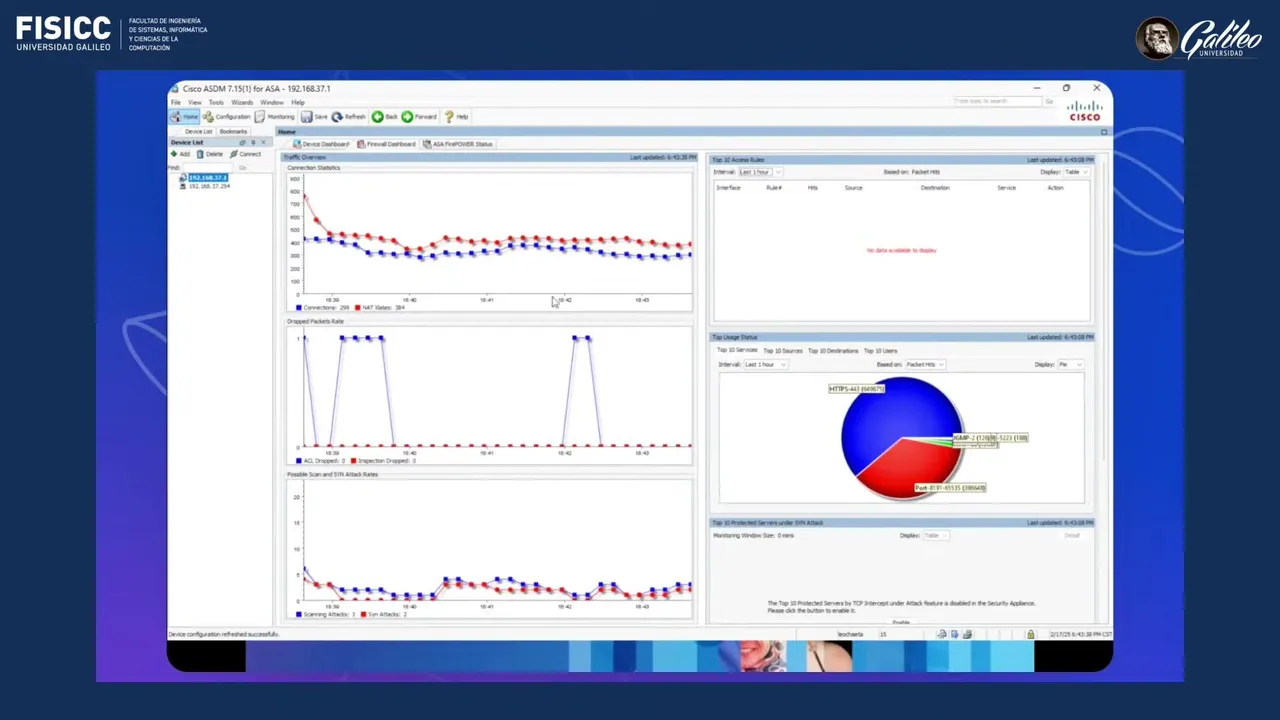Switch to ASA FirePOWER Status tab

458,144
